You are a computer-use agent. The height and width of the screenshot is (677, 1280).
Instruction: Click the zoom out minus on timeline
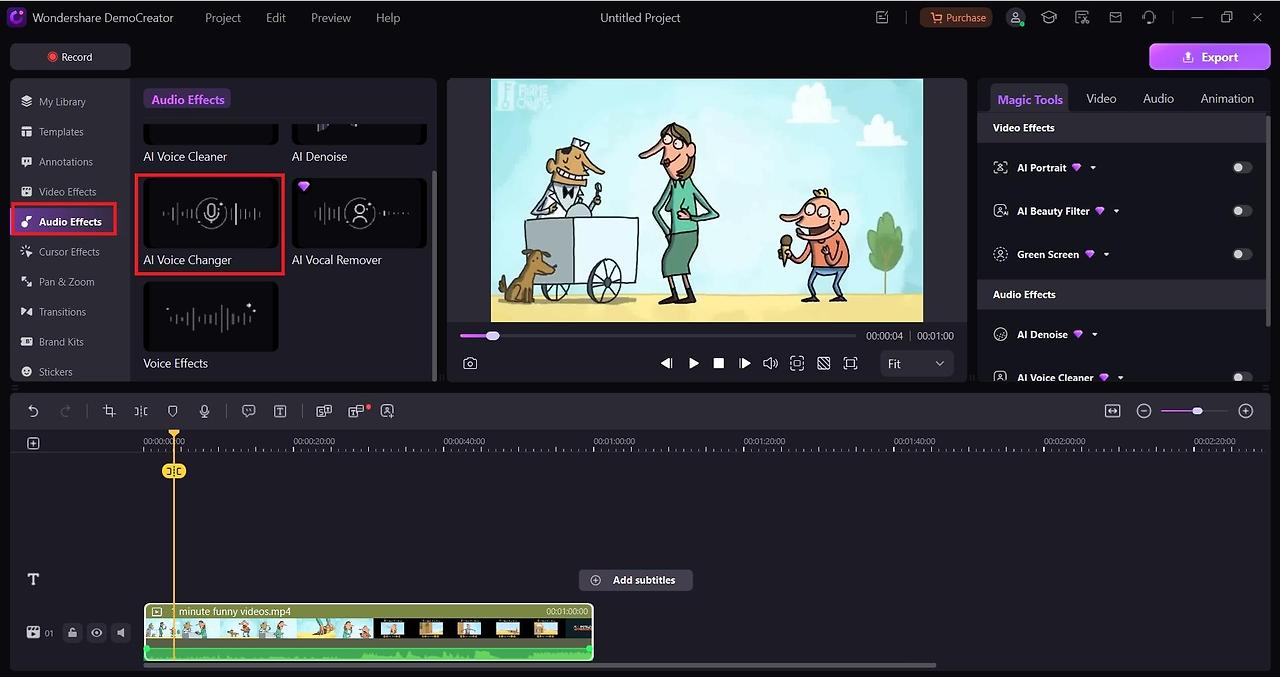point(1144,411)
